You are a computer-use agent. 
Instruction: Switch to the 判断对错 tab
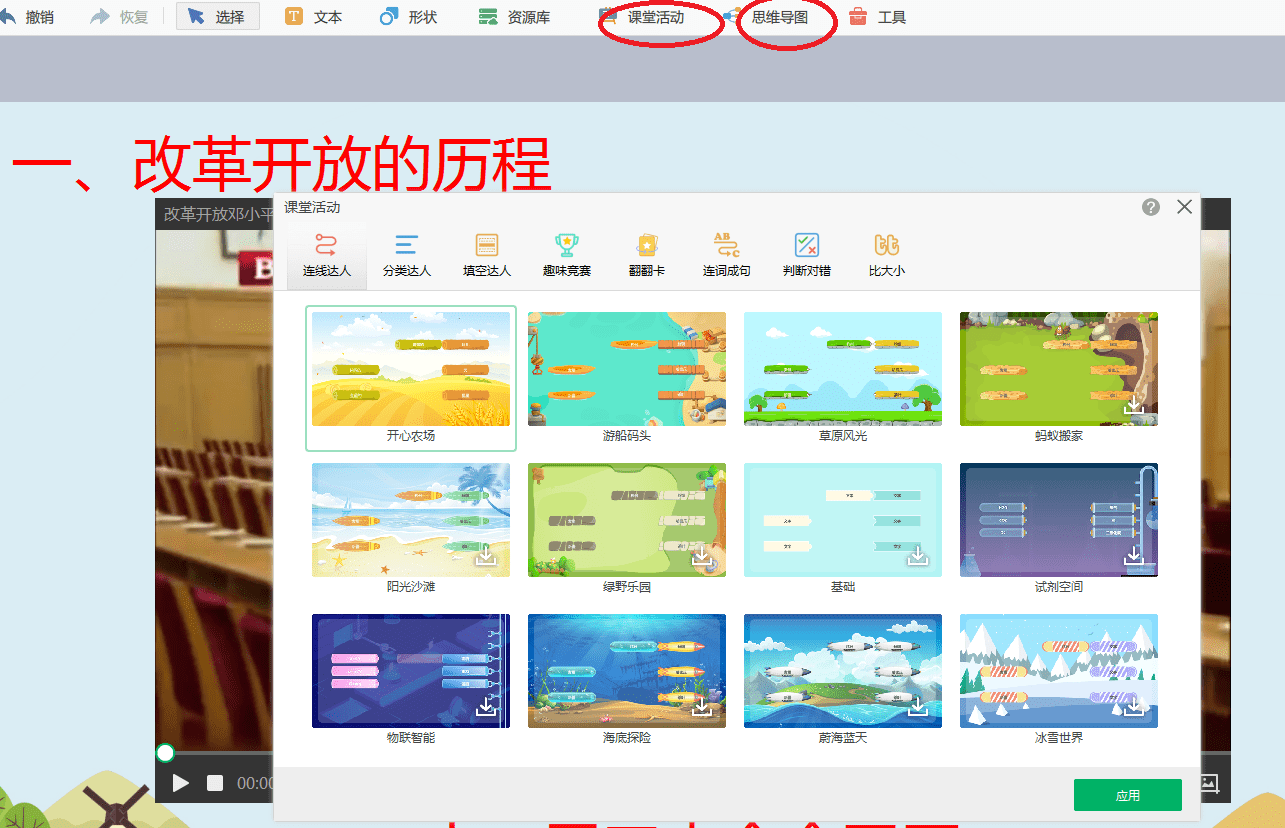pyautogui.click(x=807, y=255)
